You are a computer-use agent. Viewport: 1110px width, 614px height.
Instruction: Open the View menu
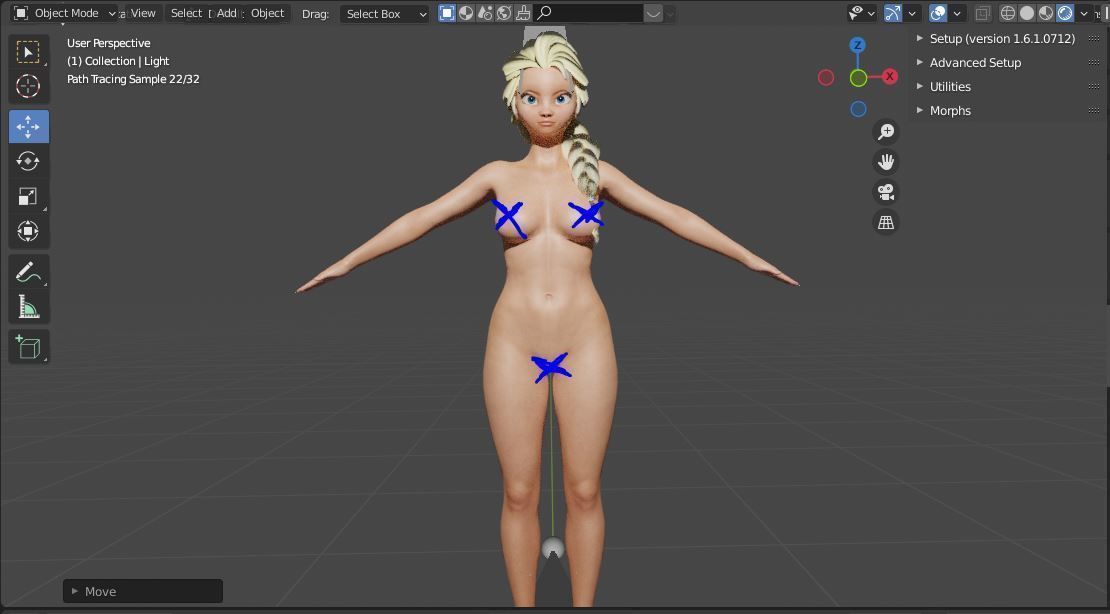click(x=143, y=13)
